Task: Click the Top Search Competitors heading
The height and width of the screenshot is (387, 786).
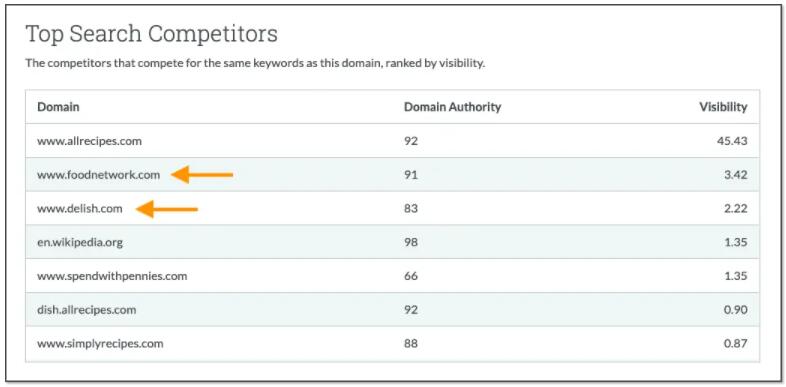Action: [151, 34]
